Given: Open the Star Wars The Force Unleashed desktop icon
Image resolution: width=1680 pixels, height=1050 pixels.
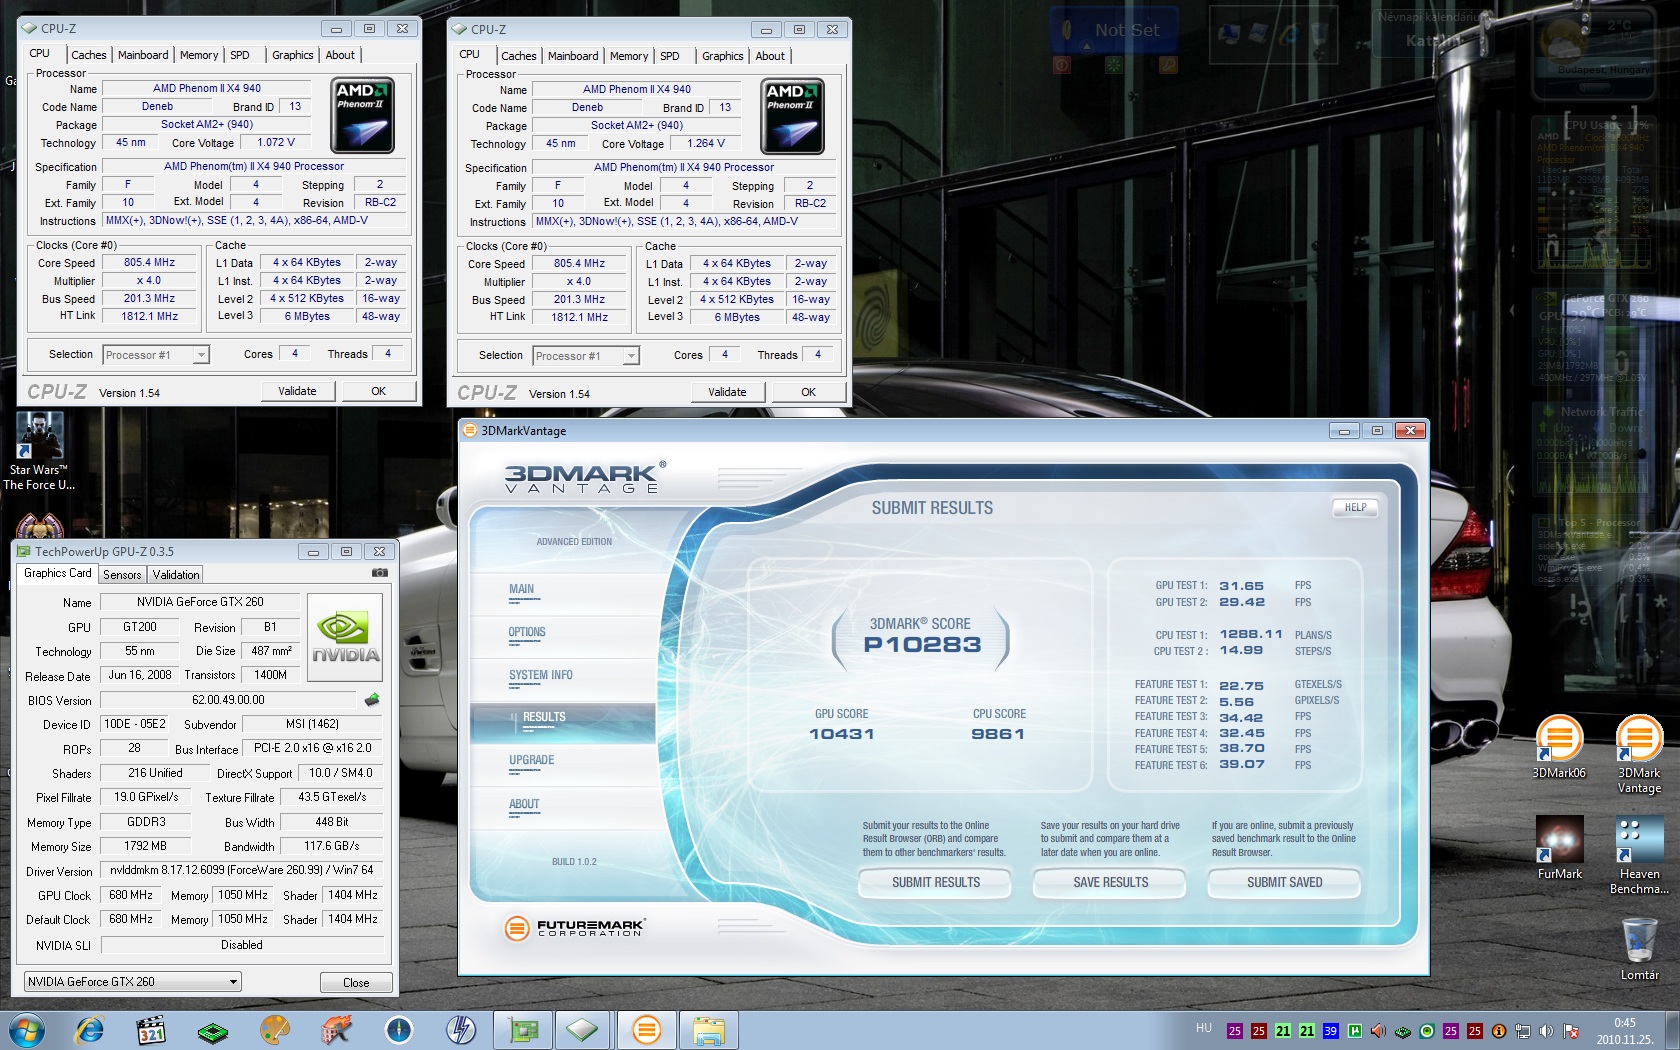Looking at the screenshot, I should [39, 452].
